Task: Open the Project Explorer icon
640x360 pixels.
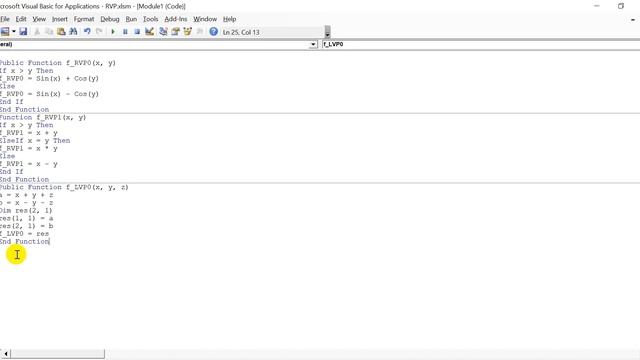Action: (x=163, y=31)
